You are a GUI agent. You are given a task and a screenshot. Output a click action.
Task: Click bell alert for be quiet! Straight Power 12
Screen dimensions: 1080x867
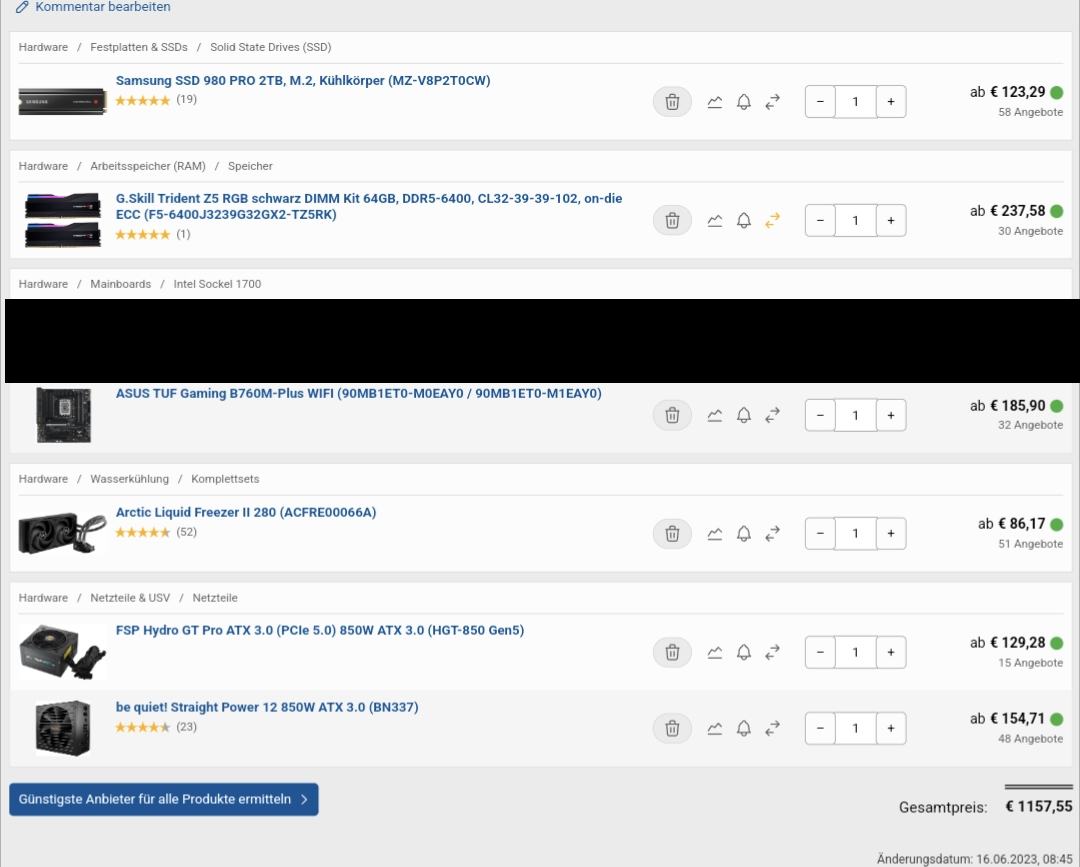tap(744, 729)
